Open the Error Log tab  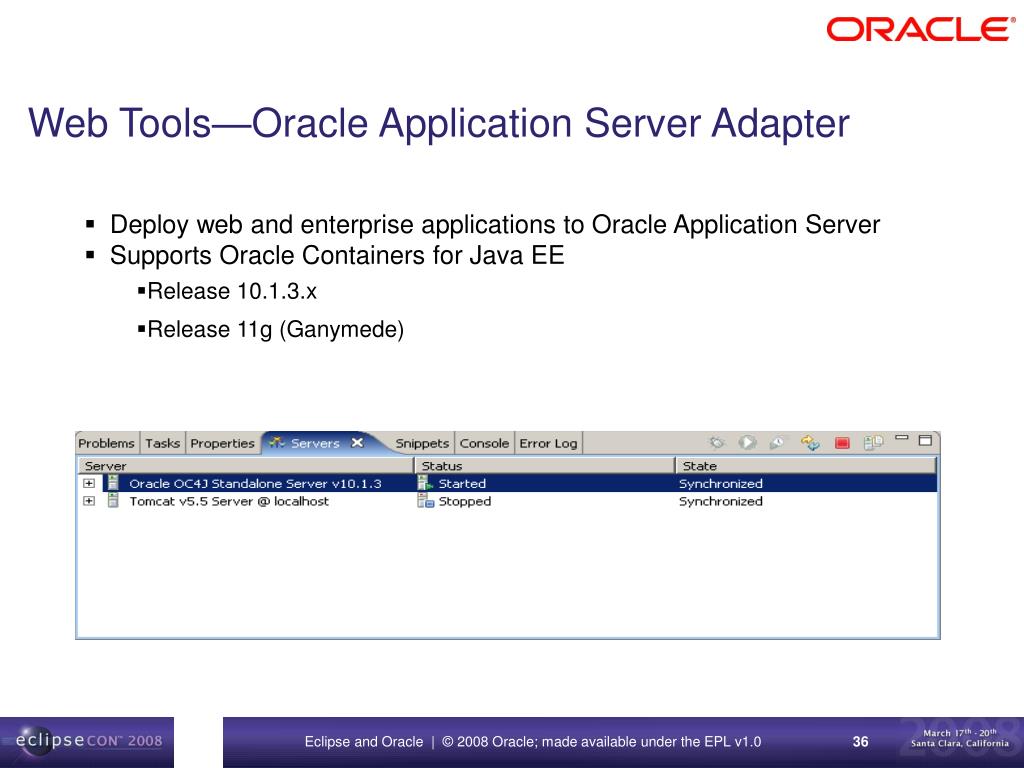pos(548,443)
